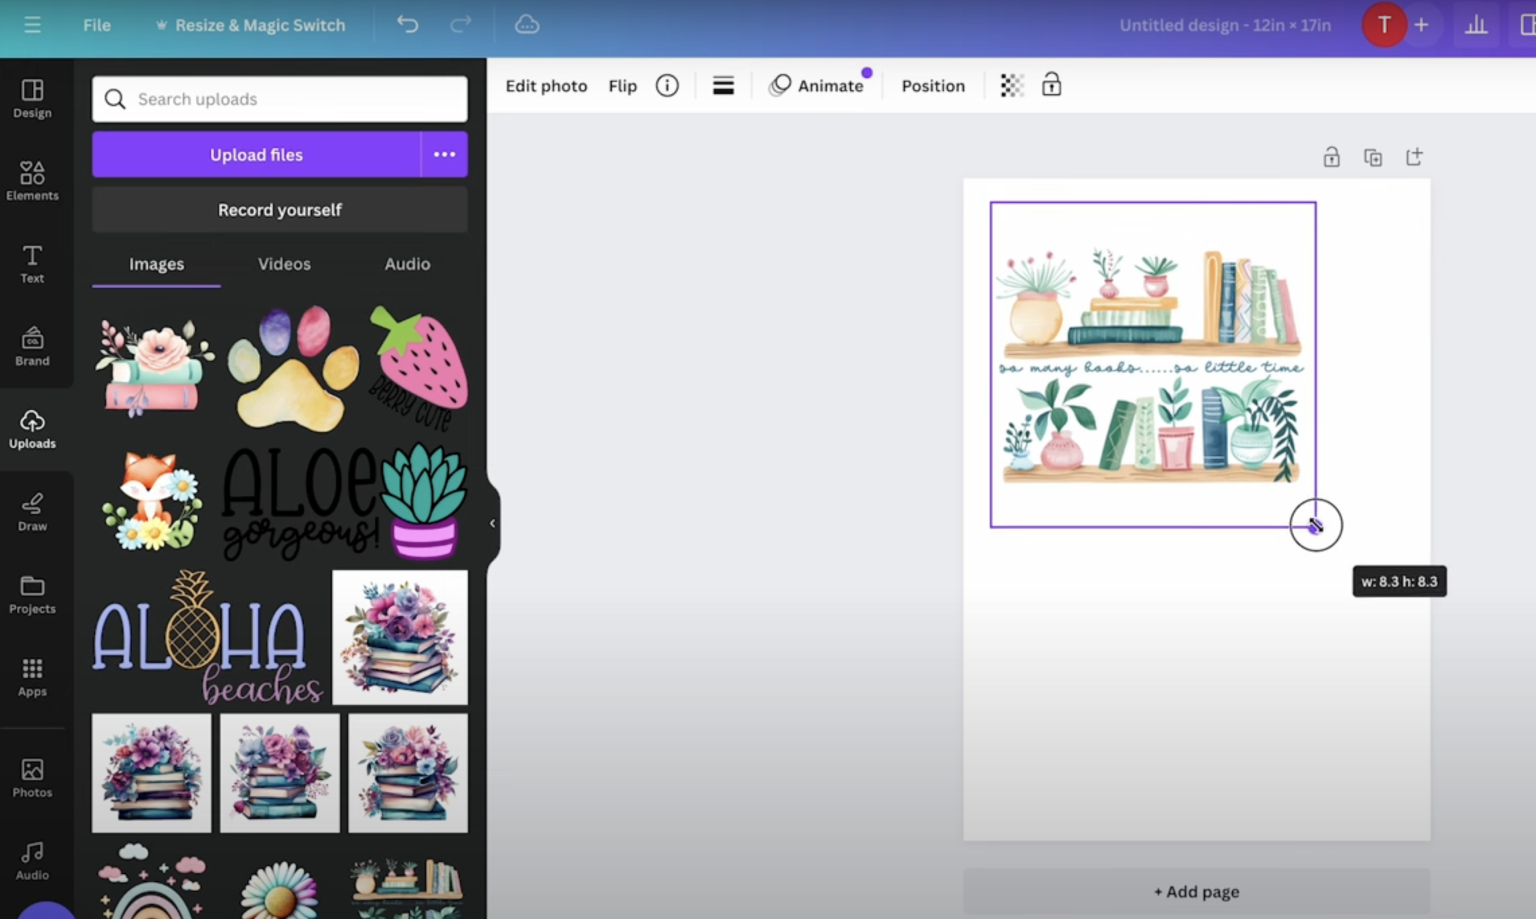Open the Apps grid icon

(32, 677)
